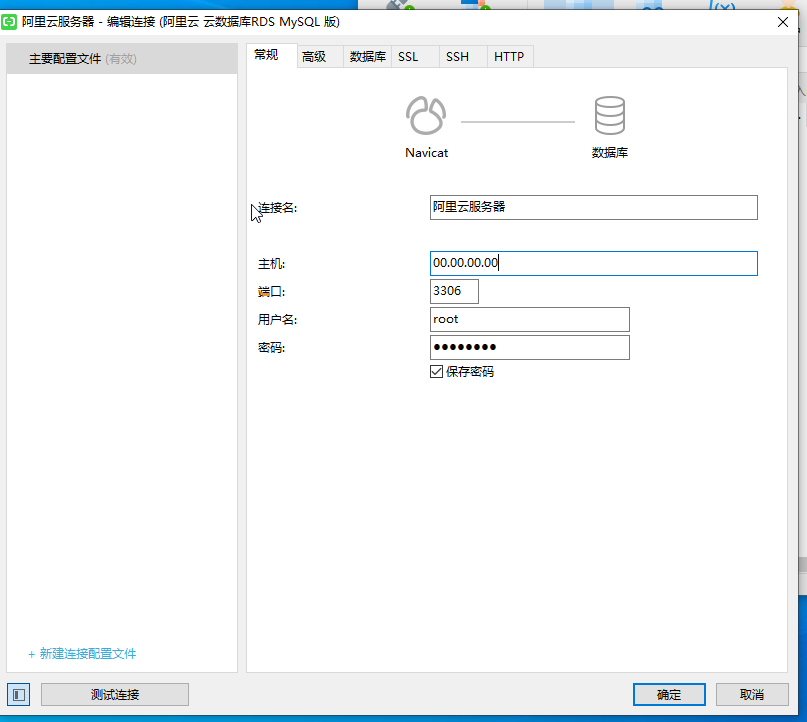Open the HTTP tab
807x722 pixels.
[x=510, y=57]
